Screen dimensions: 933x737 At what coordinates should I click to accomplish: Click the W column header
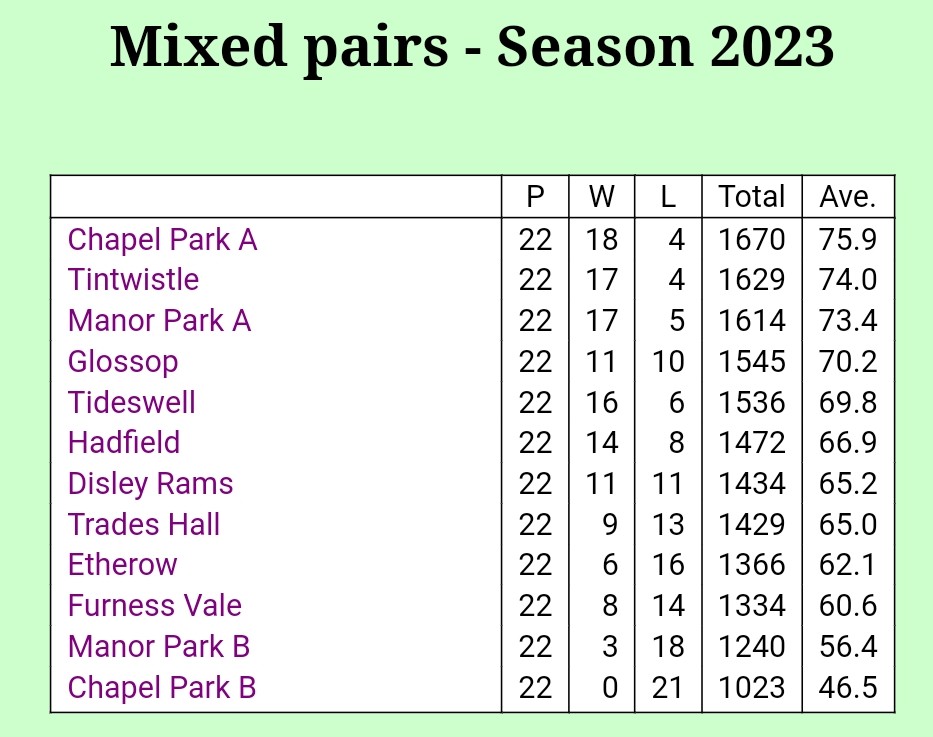(602, 197)
